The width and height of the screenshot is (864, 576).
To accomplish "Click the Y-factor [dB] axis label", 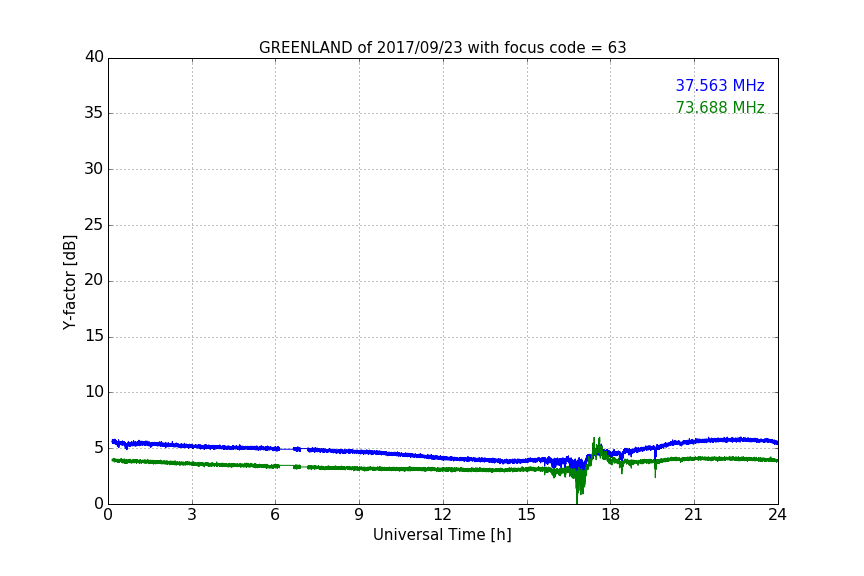I will pos(69,282).
